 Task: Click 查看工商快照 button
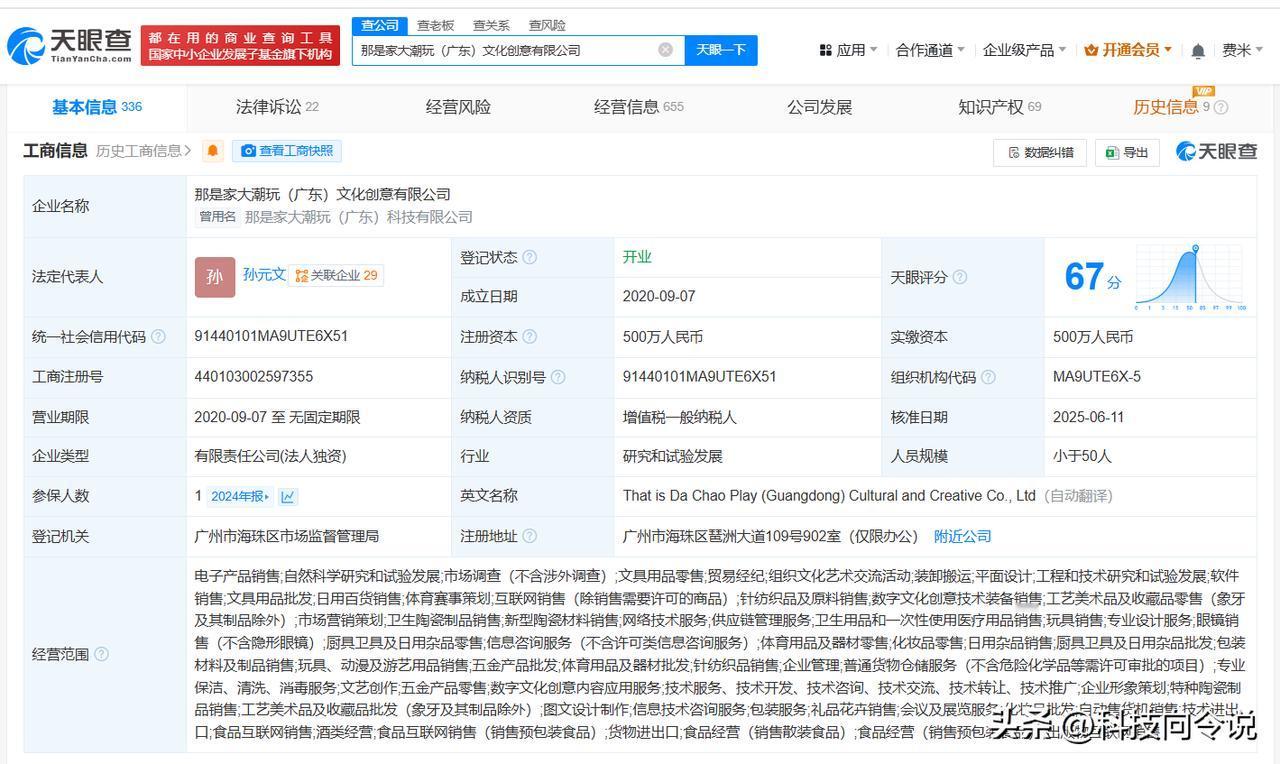pyautogui.click(x=287, y=151)
